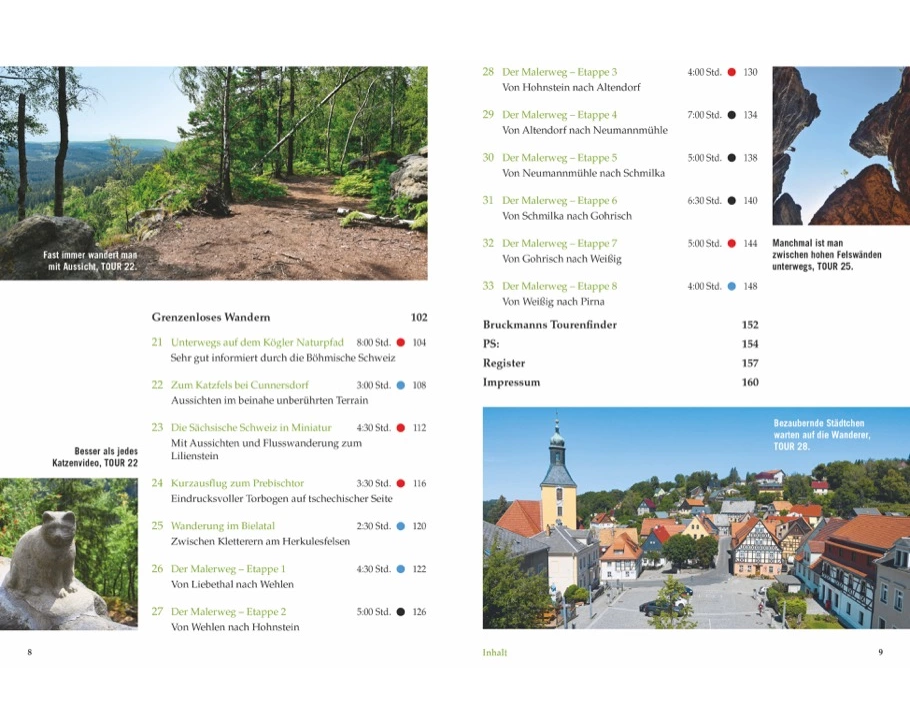Click the 'Impressum' entry
The height and width of the screenshot is (728, 910).
(511, 382)
